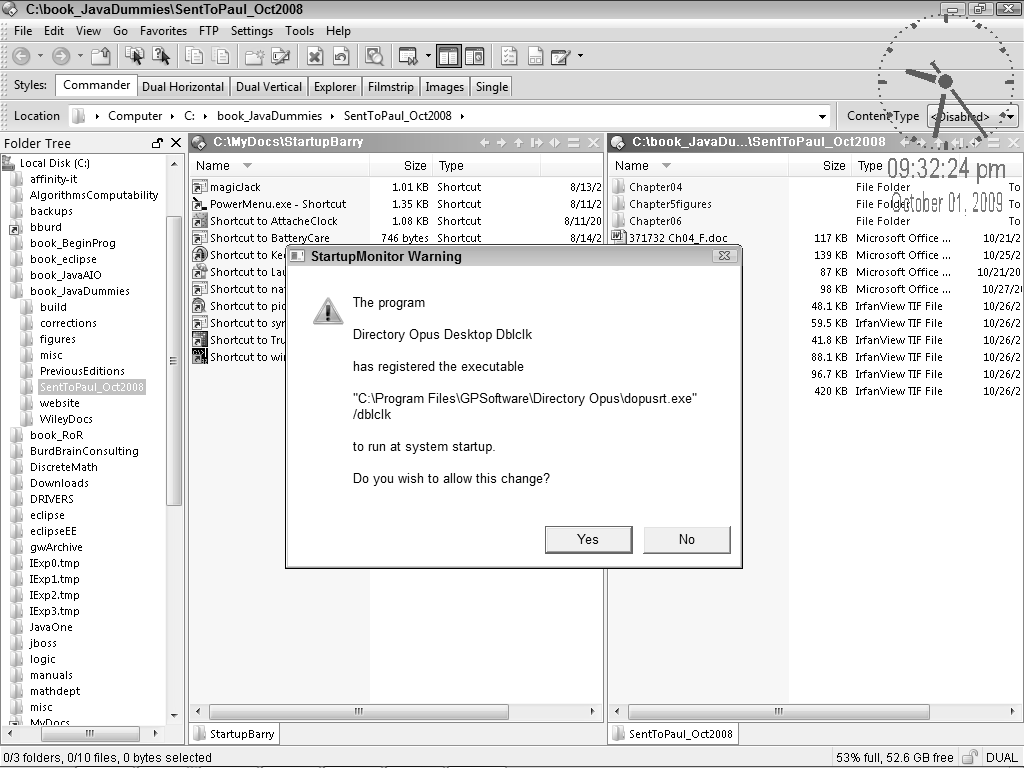Toggle Folder Tree float/lock icon
The image size is (1024, 768).
(x=157, y=143)
